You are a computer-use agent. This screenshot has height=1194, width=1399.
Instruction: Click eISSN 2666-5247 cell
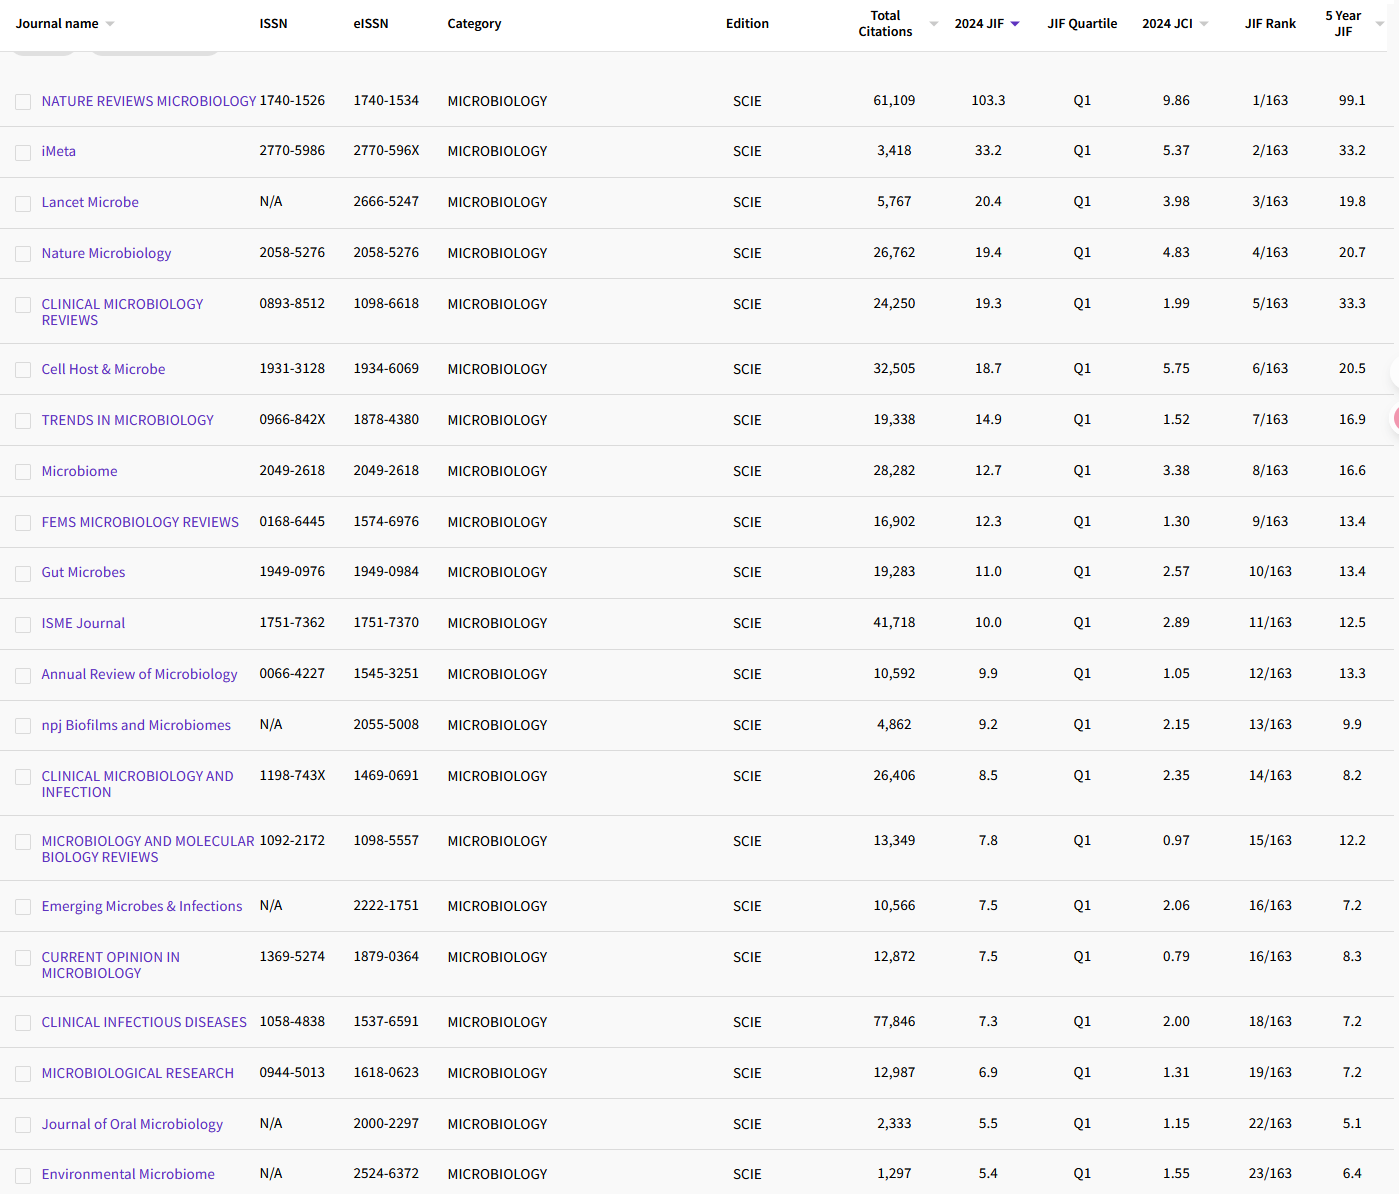click(386, 202)
